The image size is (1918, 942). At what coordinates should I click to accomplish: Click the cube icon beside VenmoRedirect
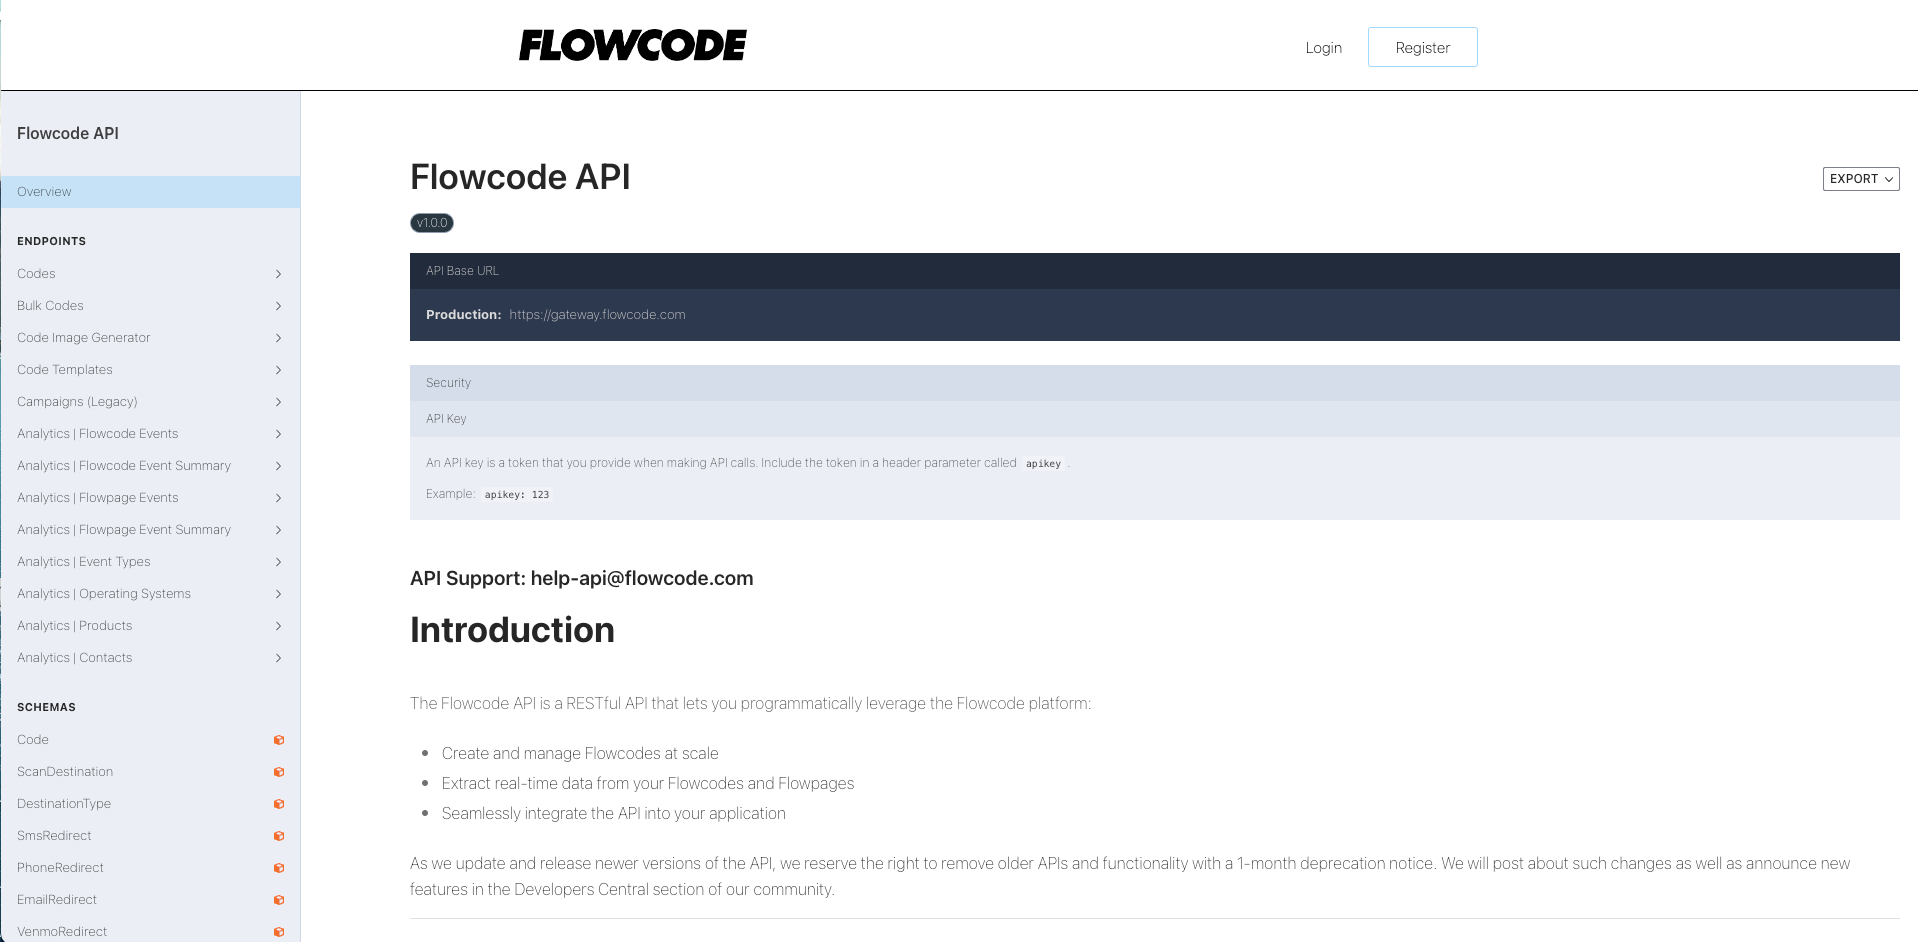coord(279,932)
